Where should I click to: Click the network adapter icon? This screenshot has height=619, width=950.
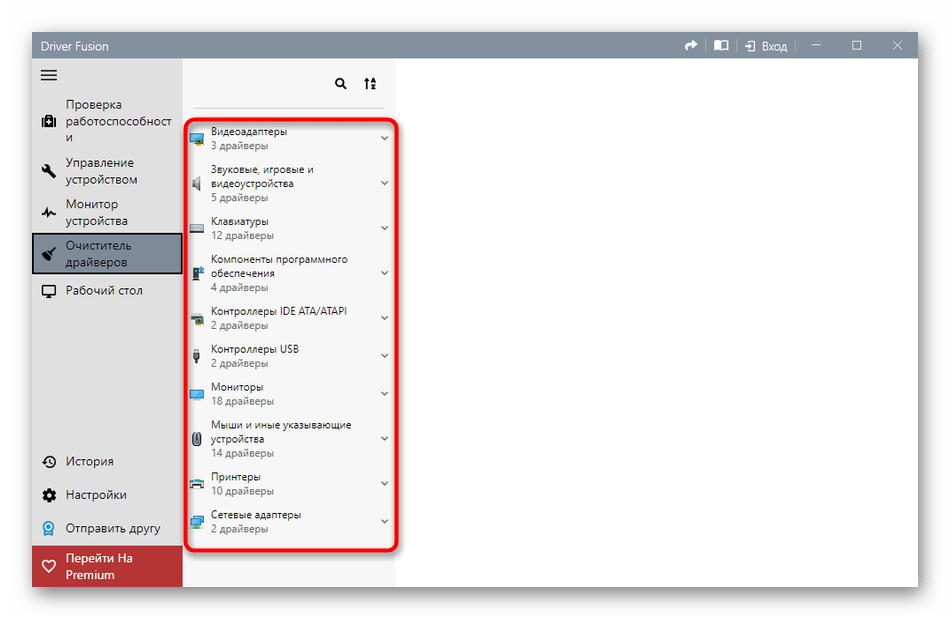pos(197,521)
